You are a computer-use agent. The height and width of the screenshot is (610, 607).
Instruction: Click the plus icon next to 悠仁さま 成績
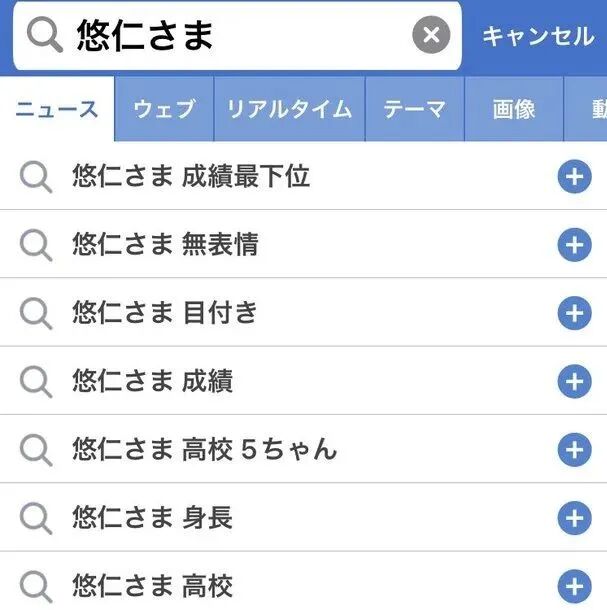pyautogui.click(x=574, y=381)
